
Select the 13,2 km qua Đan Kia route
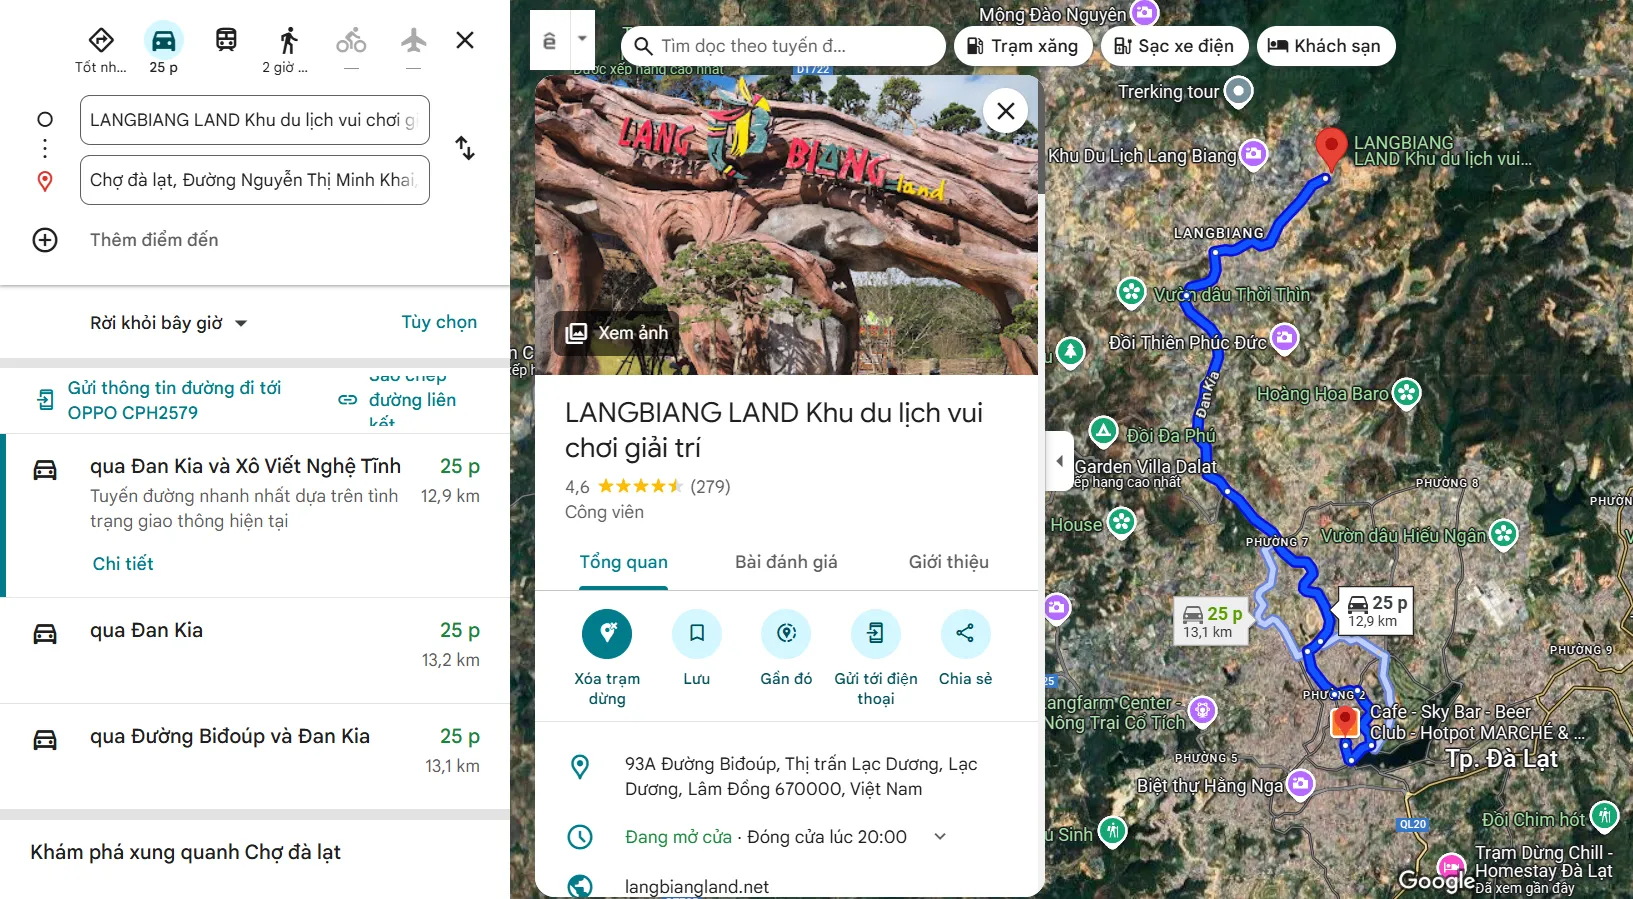255,650
